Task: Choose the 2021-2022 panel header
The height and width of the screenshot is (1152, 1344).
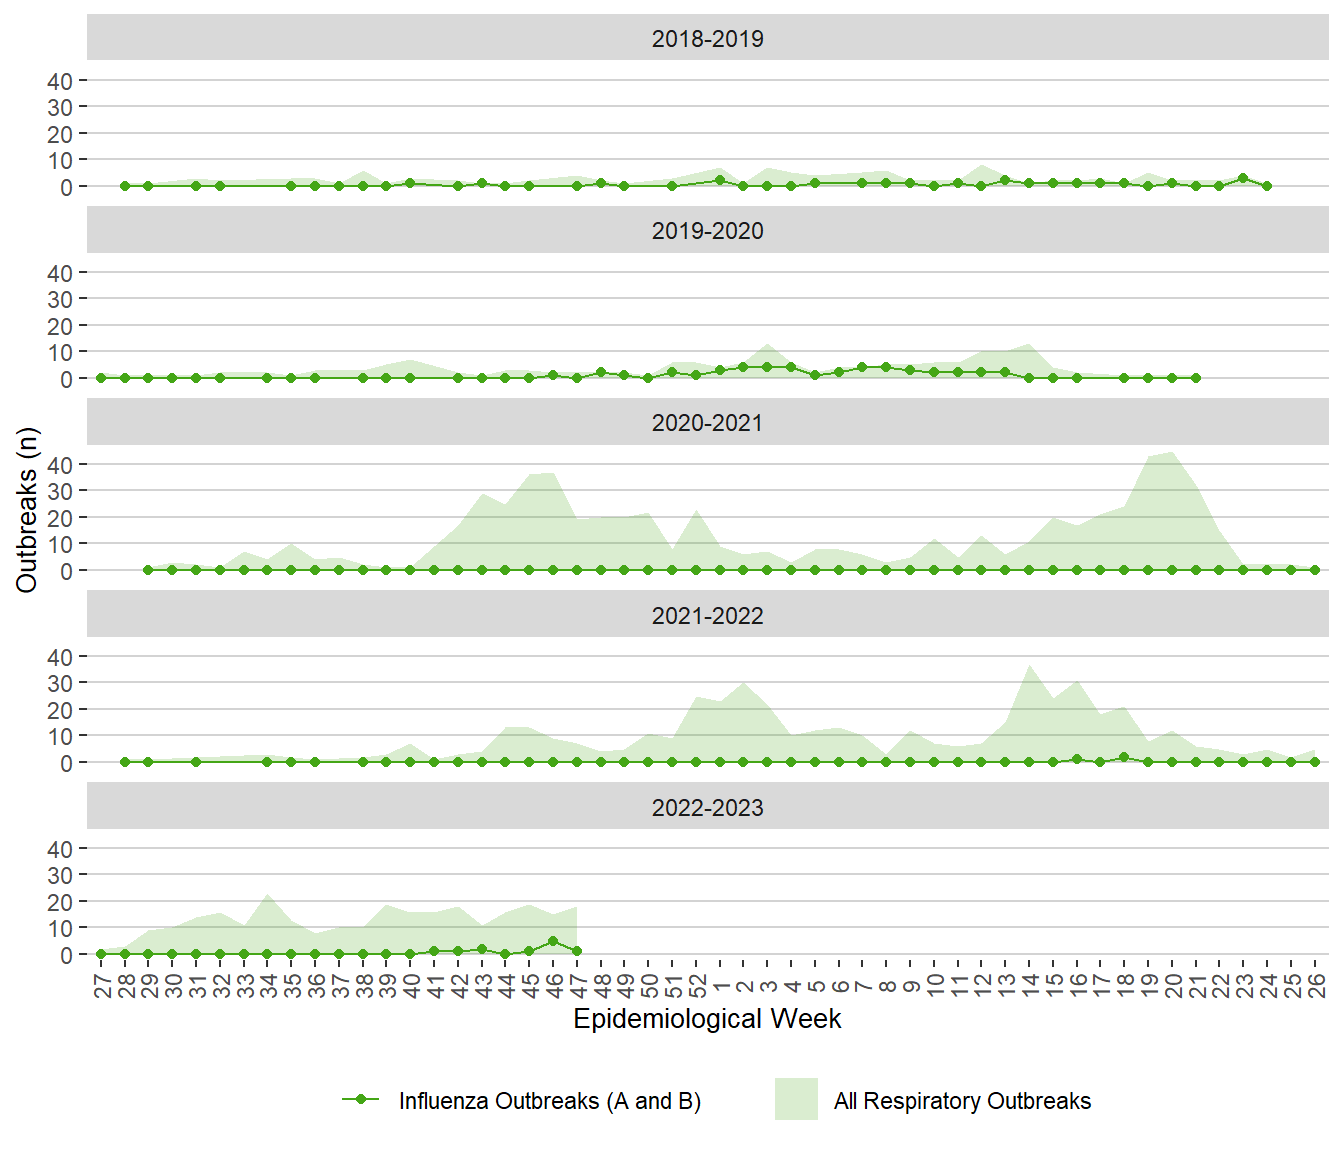Action: [x=707, y=616]
